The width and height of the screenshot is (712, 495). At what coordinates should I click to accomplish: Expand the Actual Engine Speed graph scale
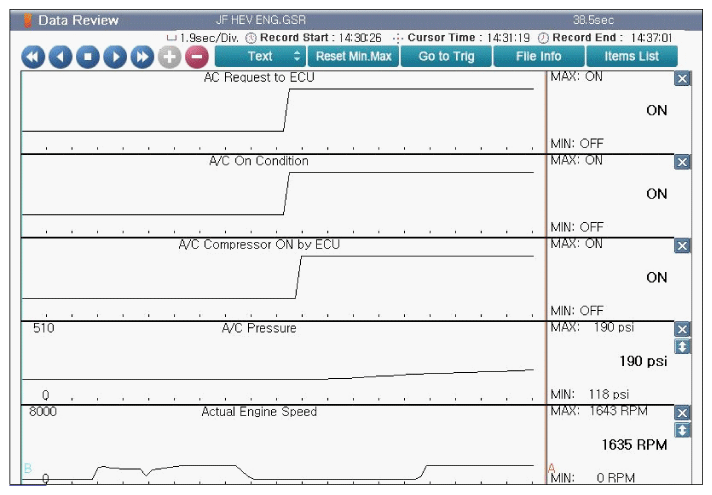coord(682,430)
